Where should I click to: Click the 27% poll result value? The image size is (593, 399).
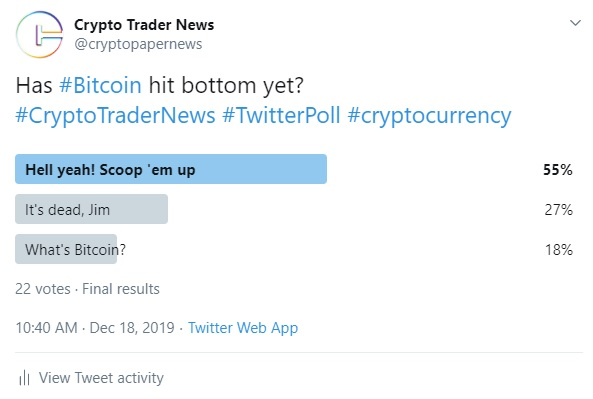click(559, 210)
